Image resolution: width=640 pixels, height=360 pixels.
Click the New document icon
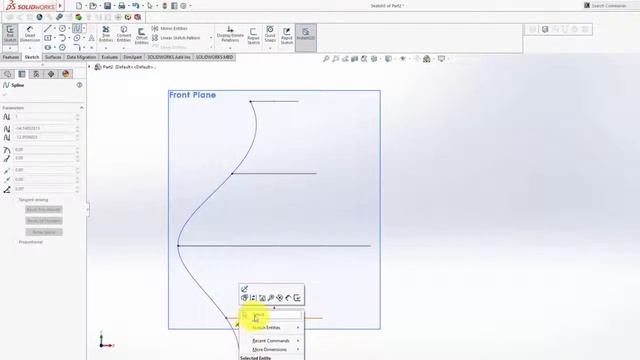click(x=79, y=6)
